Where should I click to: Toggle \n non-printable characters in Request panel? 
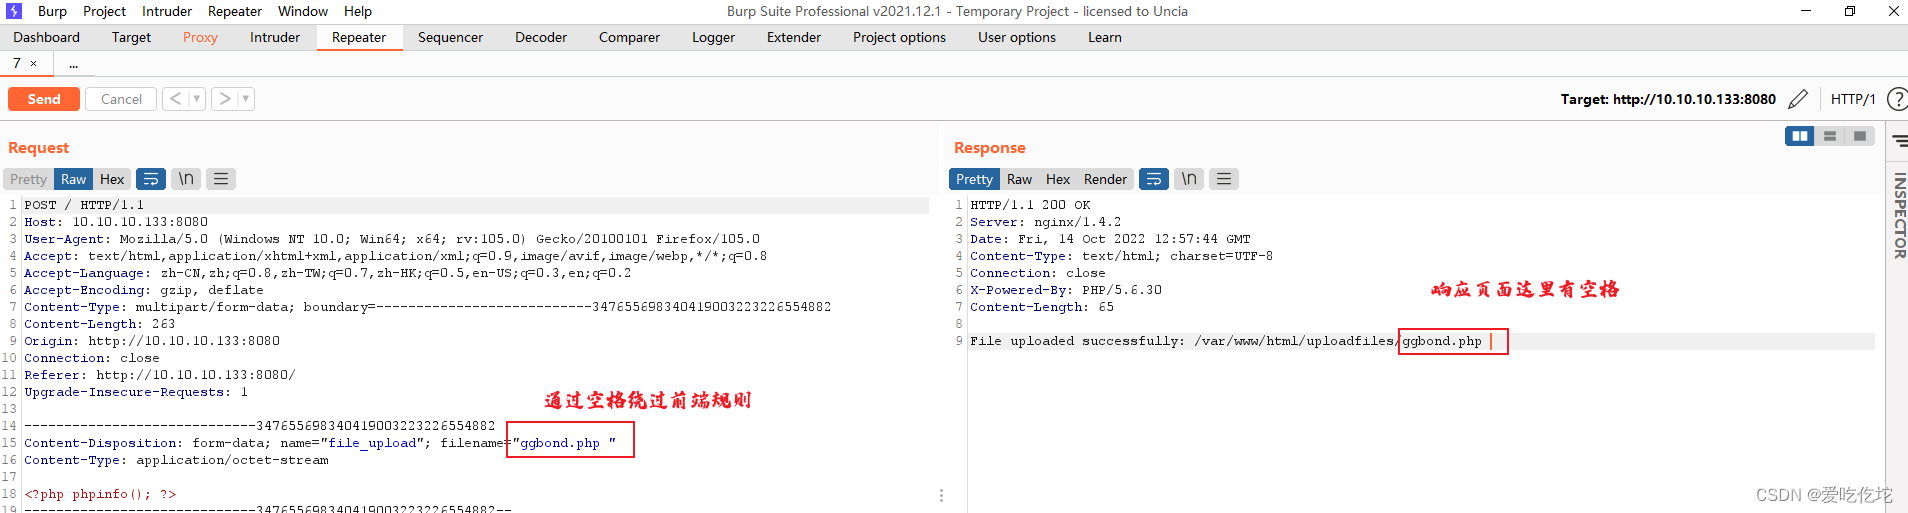click(x=186, y=179)
